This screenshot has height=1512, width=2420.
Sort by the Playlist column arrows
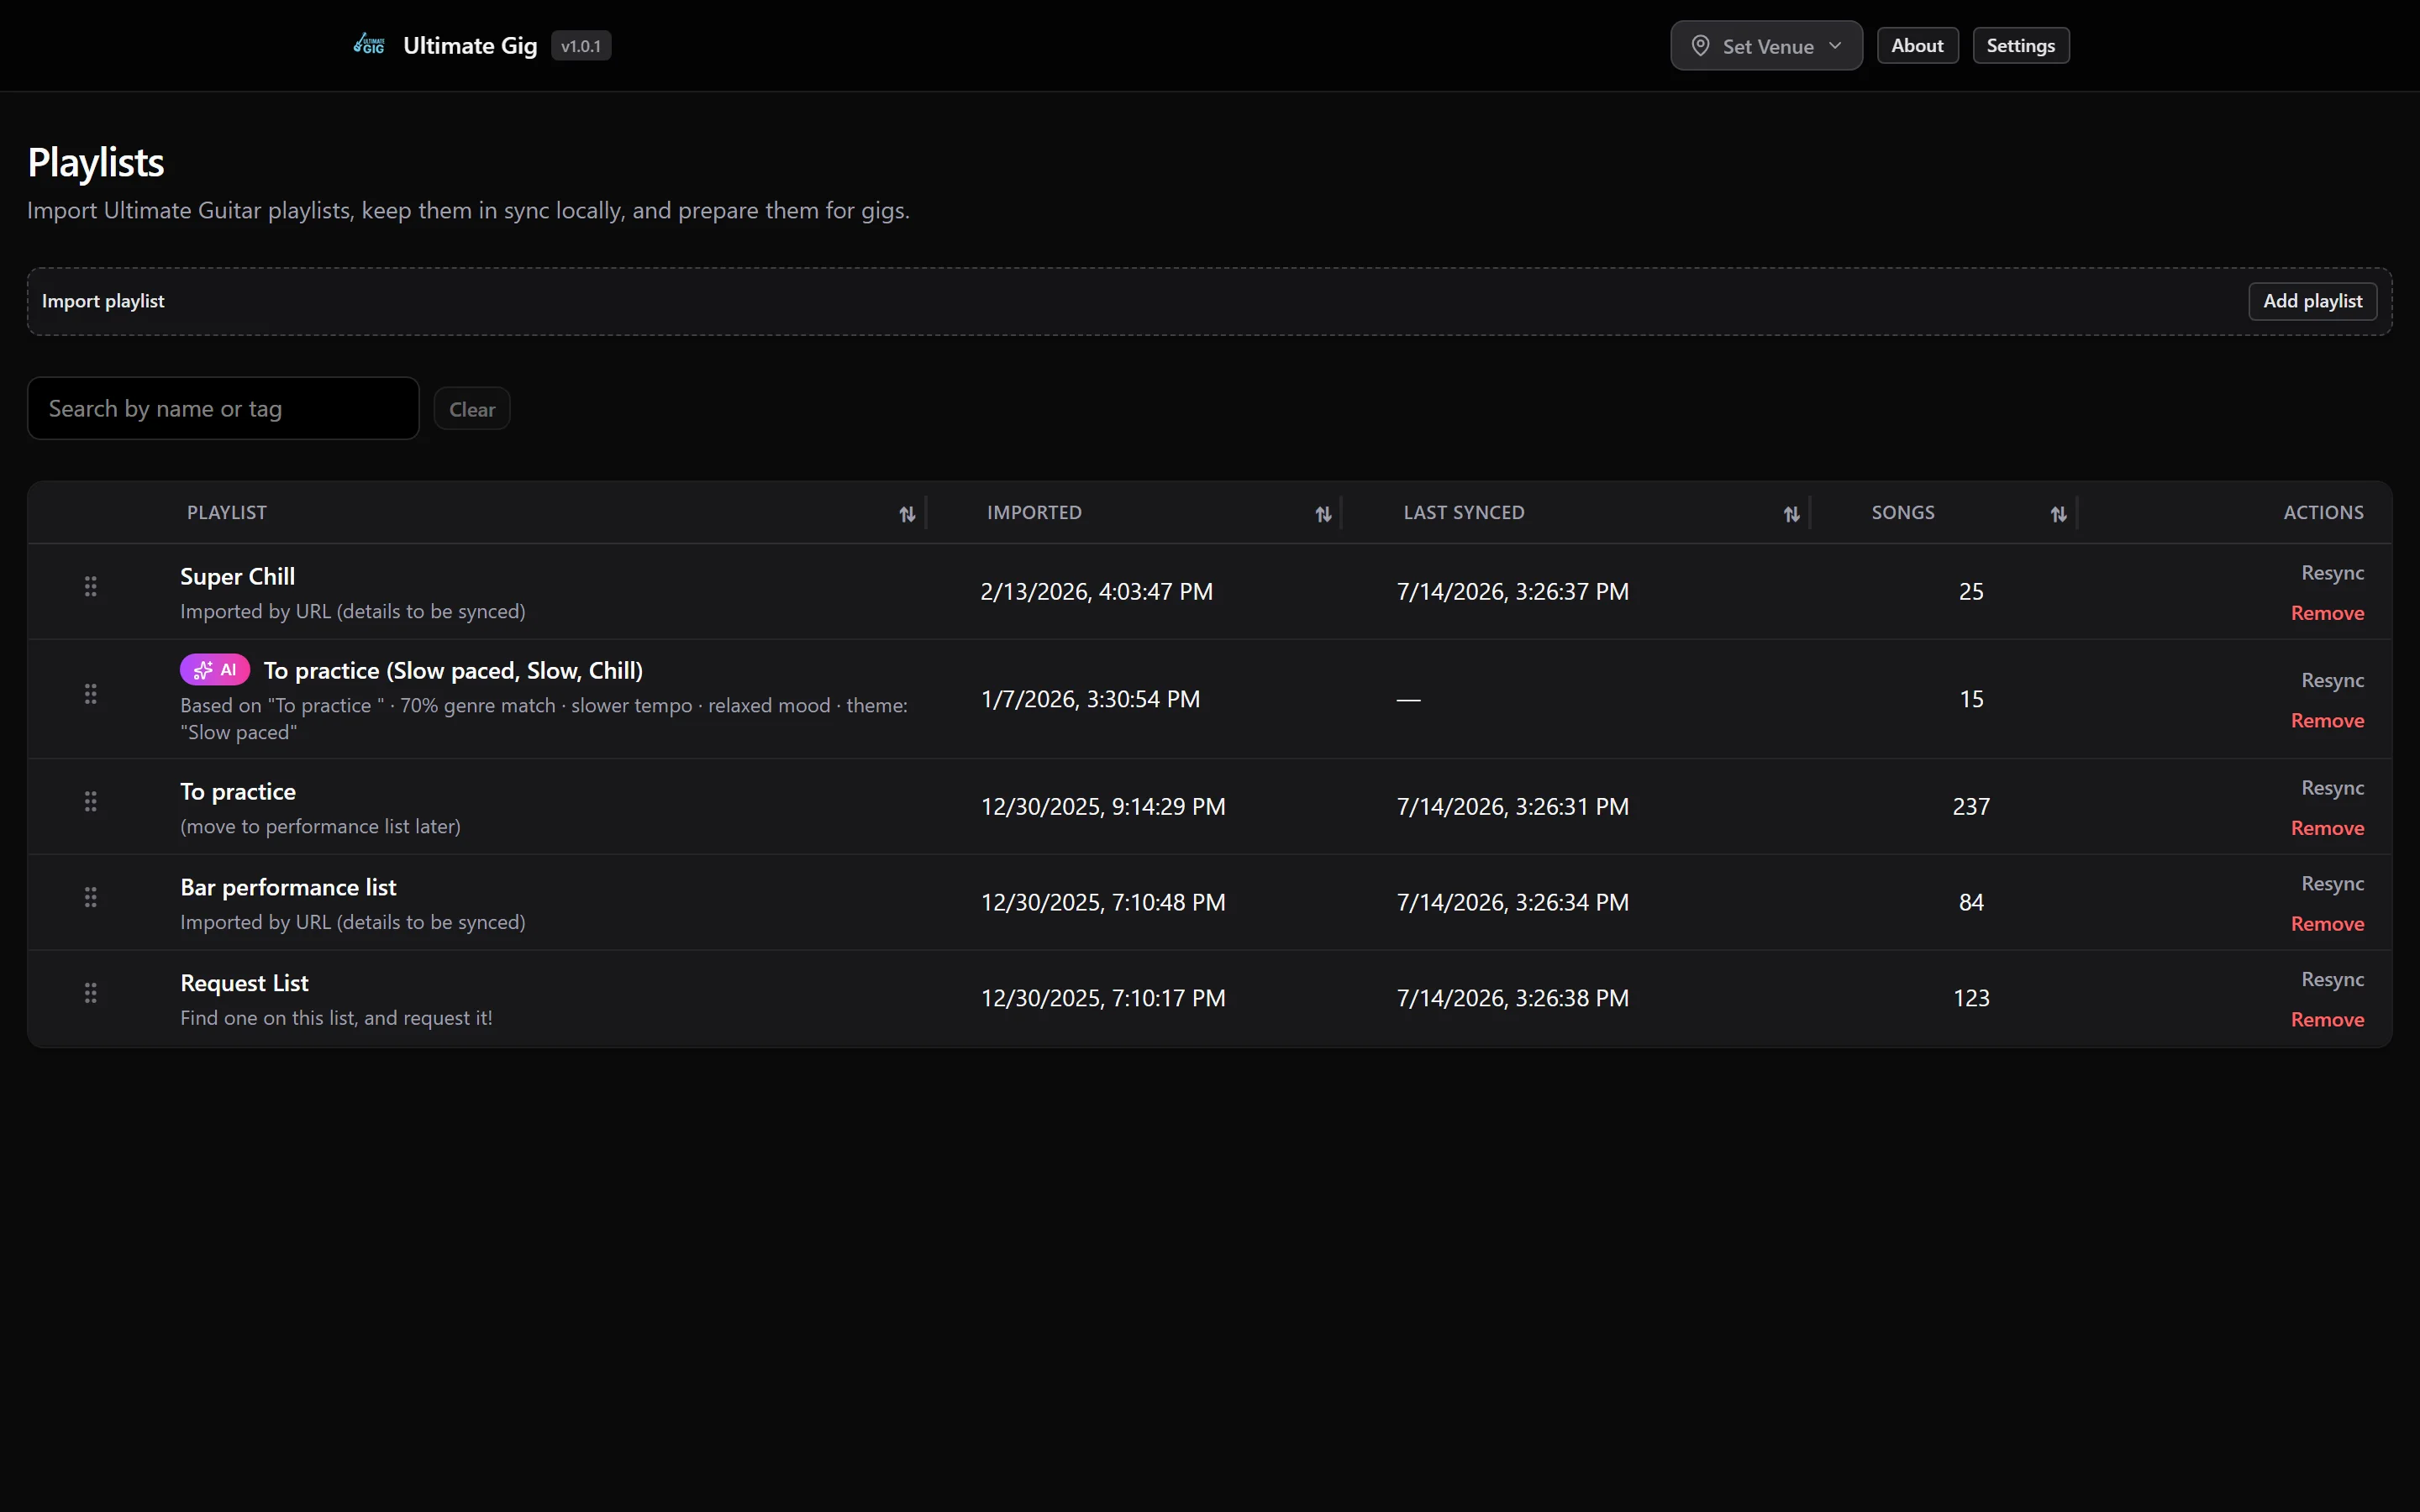907,514
